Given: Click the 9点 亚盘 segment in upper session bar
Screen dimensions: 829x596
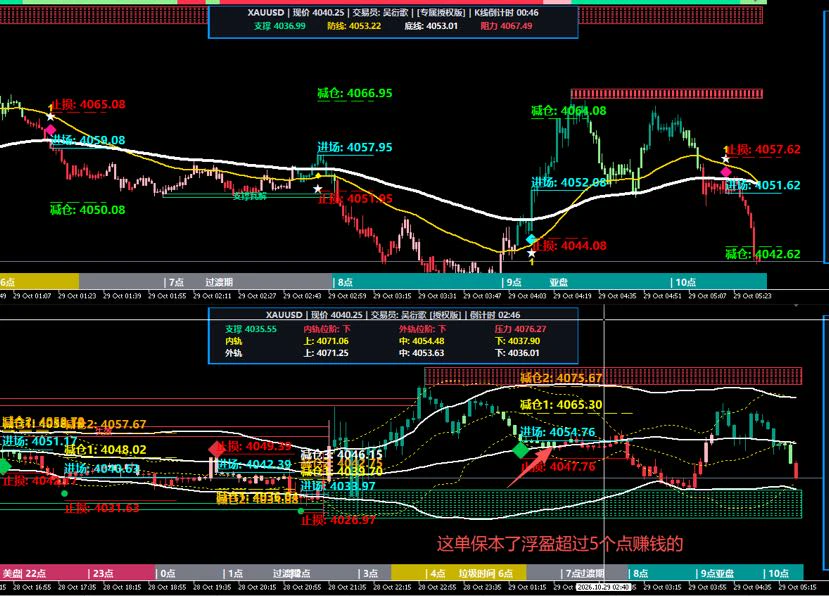Looking at the screenshot, I should click(x=586, y=282).
